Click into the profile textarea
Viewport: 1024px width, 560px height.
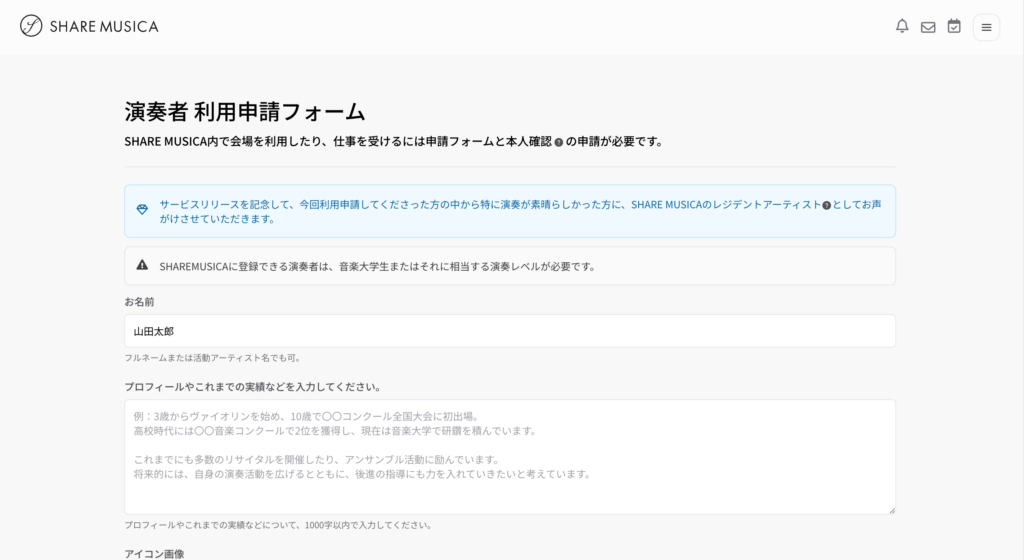tap(509, 456)
